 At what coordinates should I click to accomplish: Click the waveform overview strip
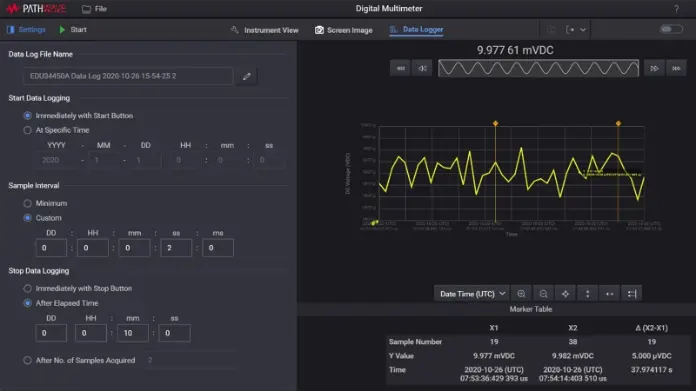tap(538, 68)
